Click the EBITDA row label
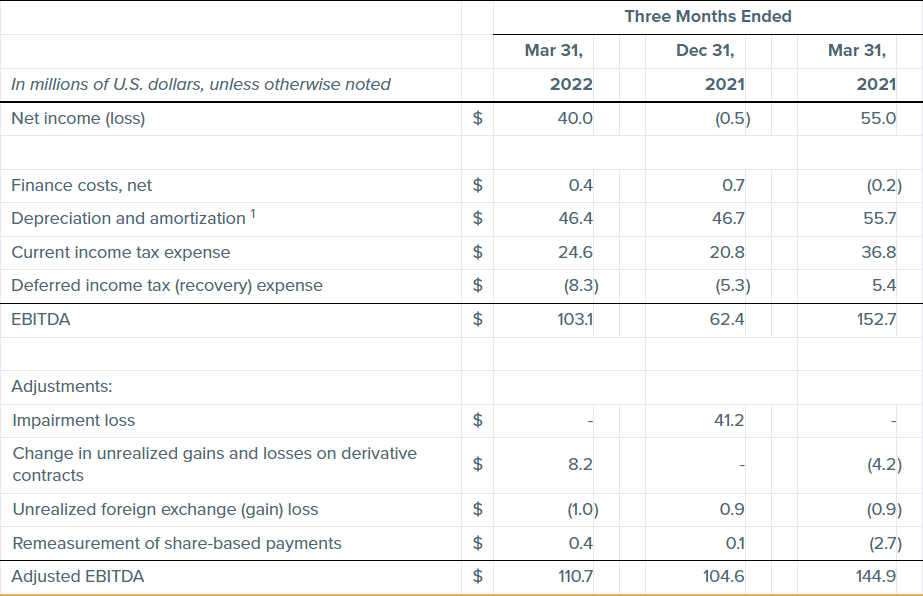923x596 pixels. [x=41, y=320]
